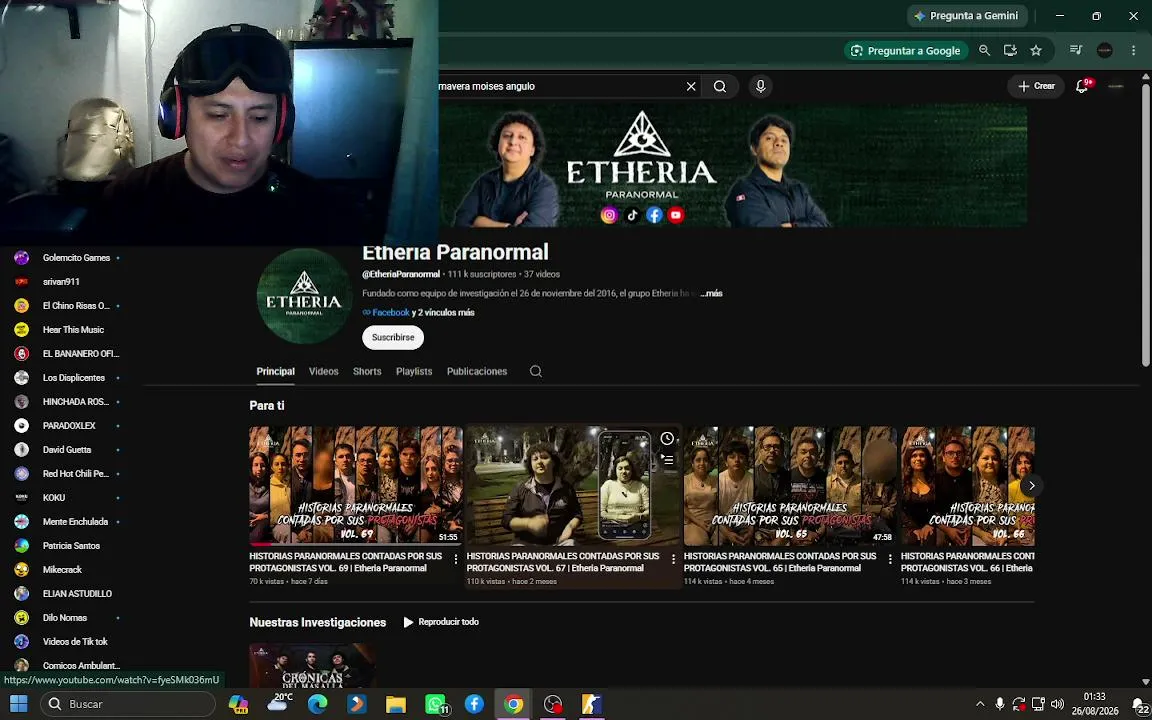This screenshot has width=1152, height=720.
Task: Open 'y 2 vínculos más' links
Action: pyautogui.click(x=443, y=313)
